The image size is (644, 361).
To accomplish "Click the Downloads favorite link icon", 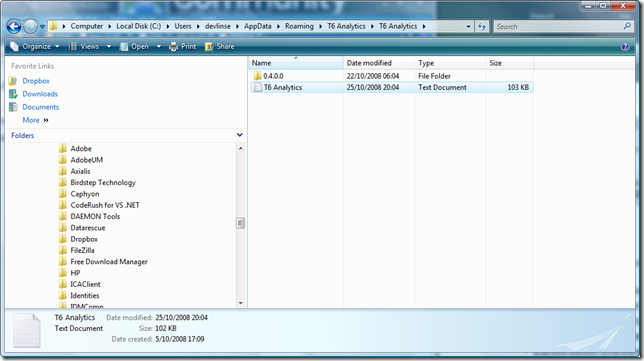I will coord(13,94).
